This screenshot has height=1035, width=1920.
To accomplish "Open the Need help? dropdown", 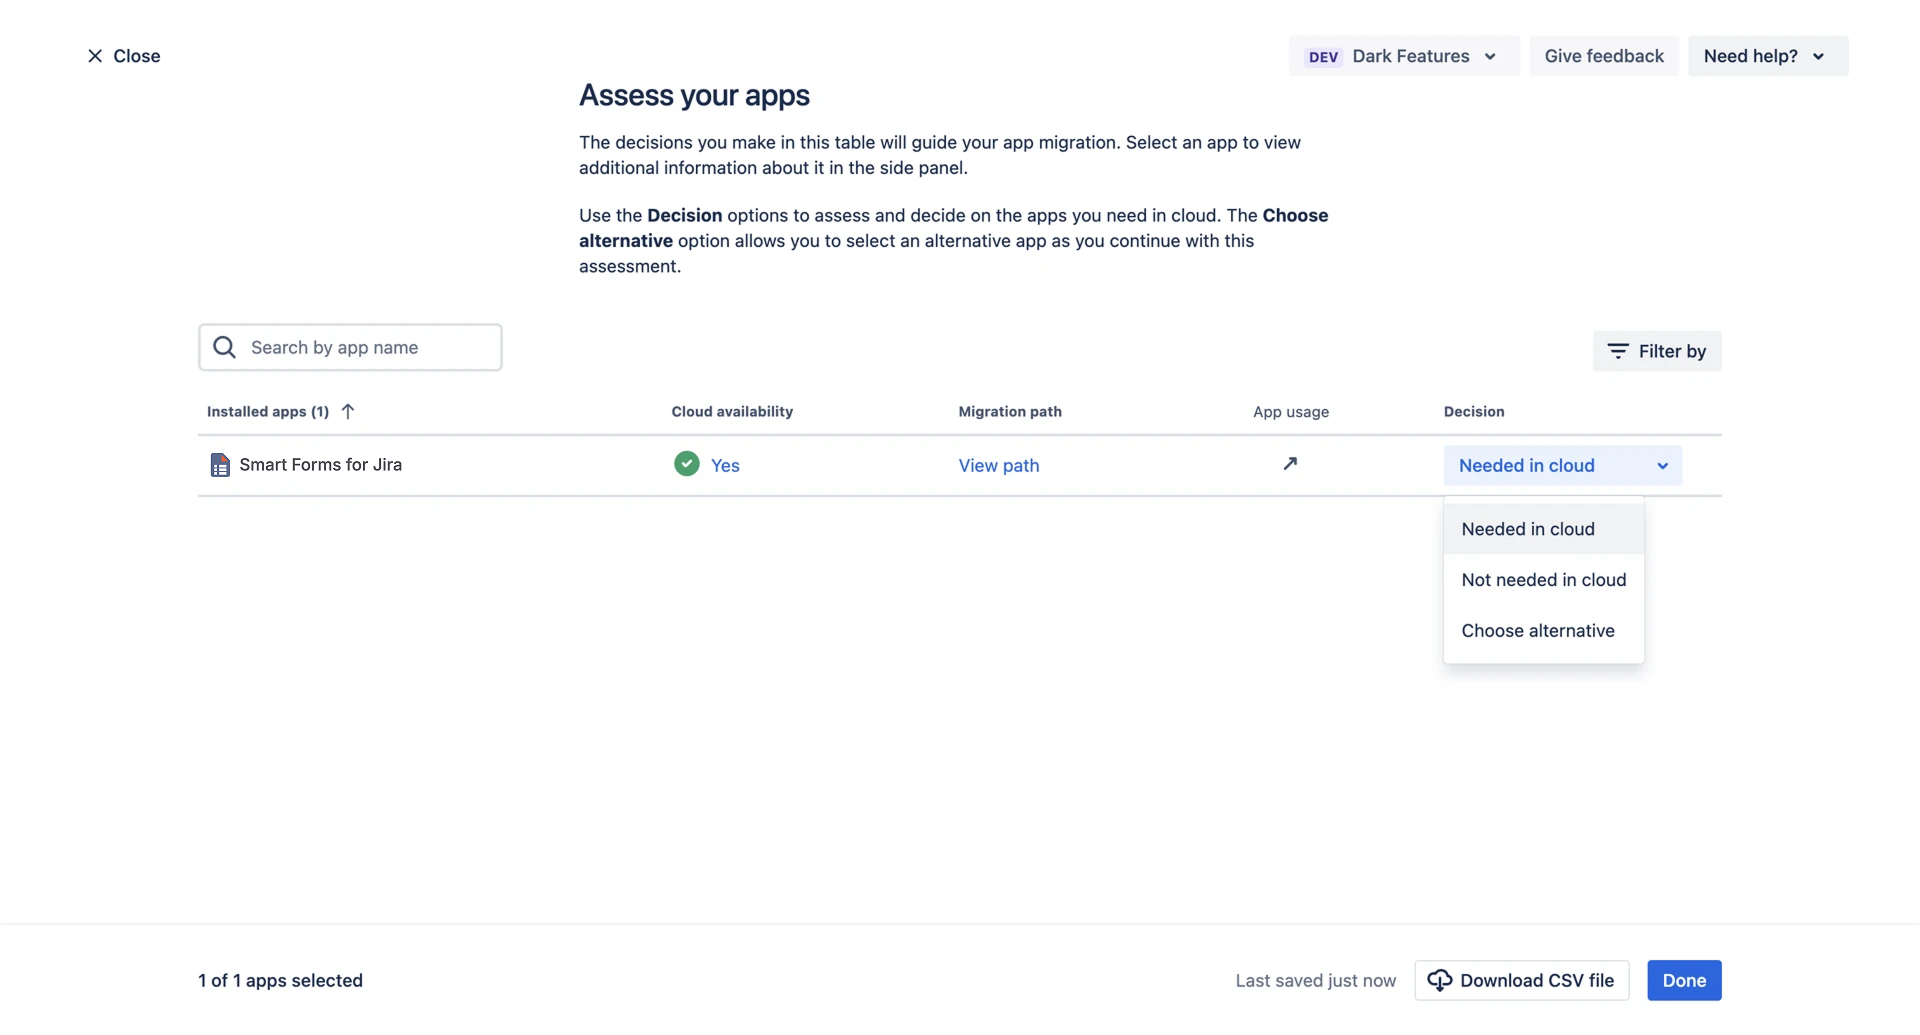I will point(1767,56).
